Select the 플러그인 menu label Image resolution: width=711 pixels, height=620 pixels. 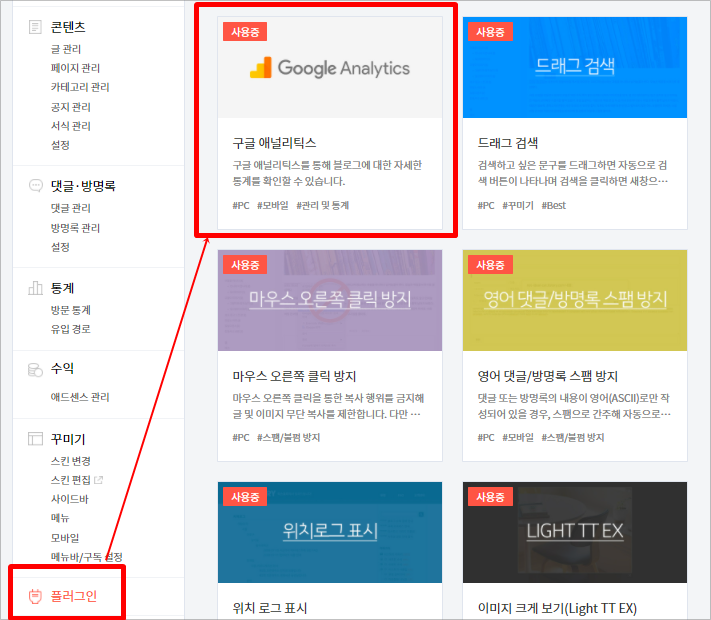pyautogui.click(x=74, y=596)
